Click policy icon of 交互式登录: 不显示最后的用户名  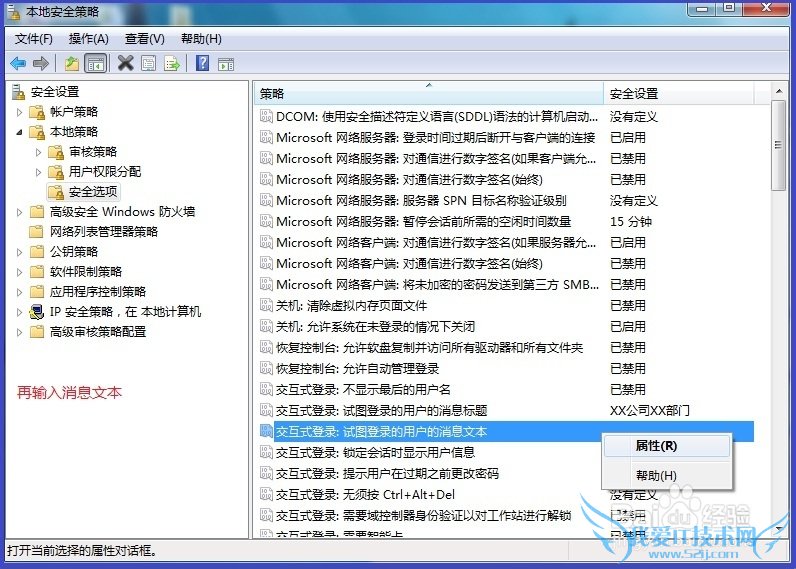(267, 389)
